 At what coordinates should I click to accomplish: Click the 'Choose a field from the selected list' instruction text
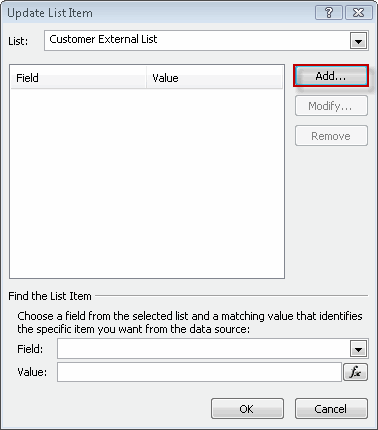pos(190,322)
